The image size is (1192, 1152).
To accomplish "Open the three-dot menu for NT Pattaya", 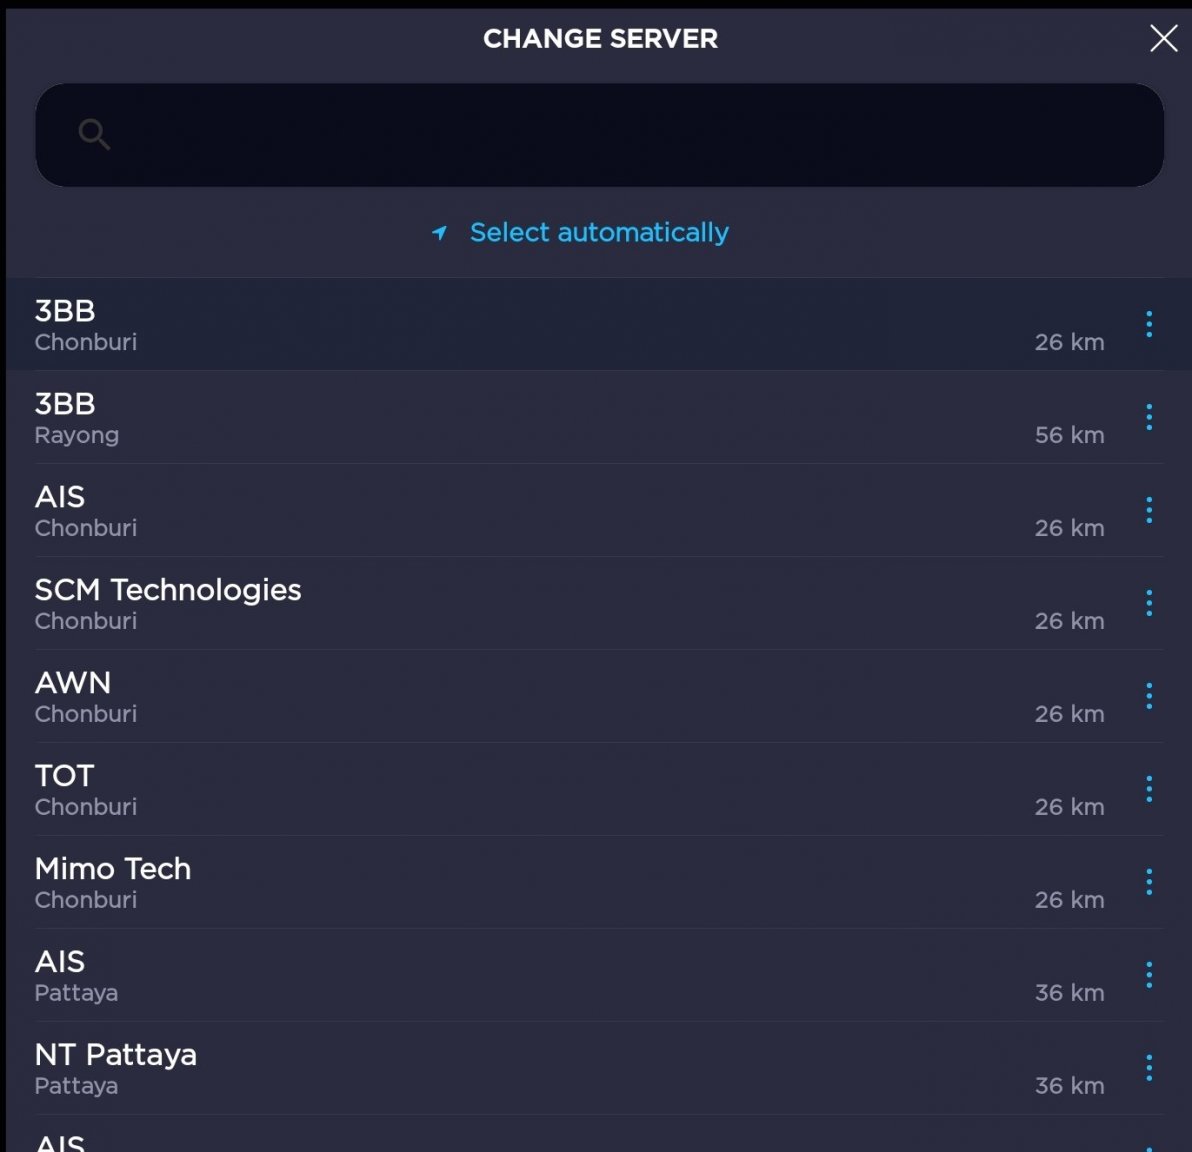I will point(1149,1068).
